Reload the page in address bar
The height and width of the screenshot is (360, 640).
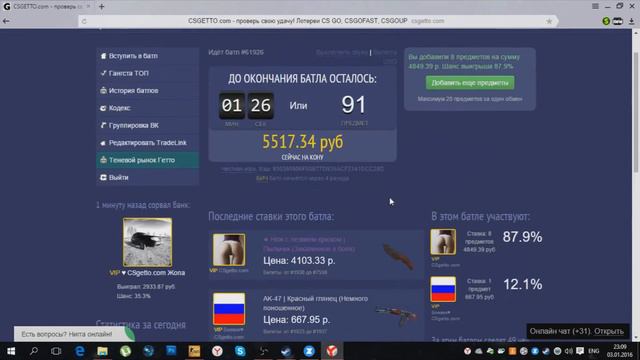pyautogui.click(x=84, y=21)
